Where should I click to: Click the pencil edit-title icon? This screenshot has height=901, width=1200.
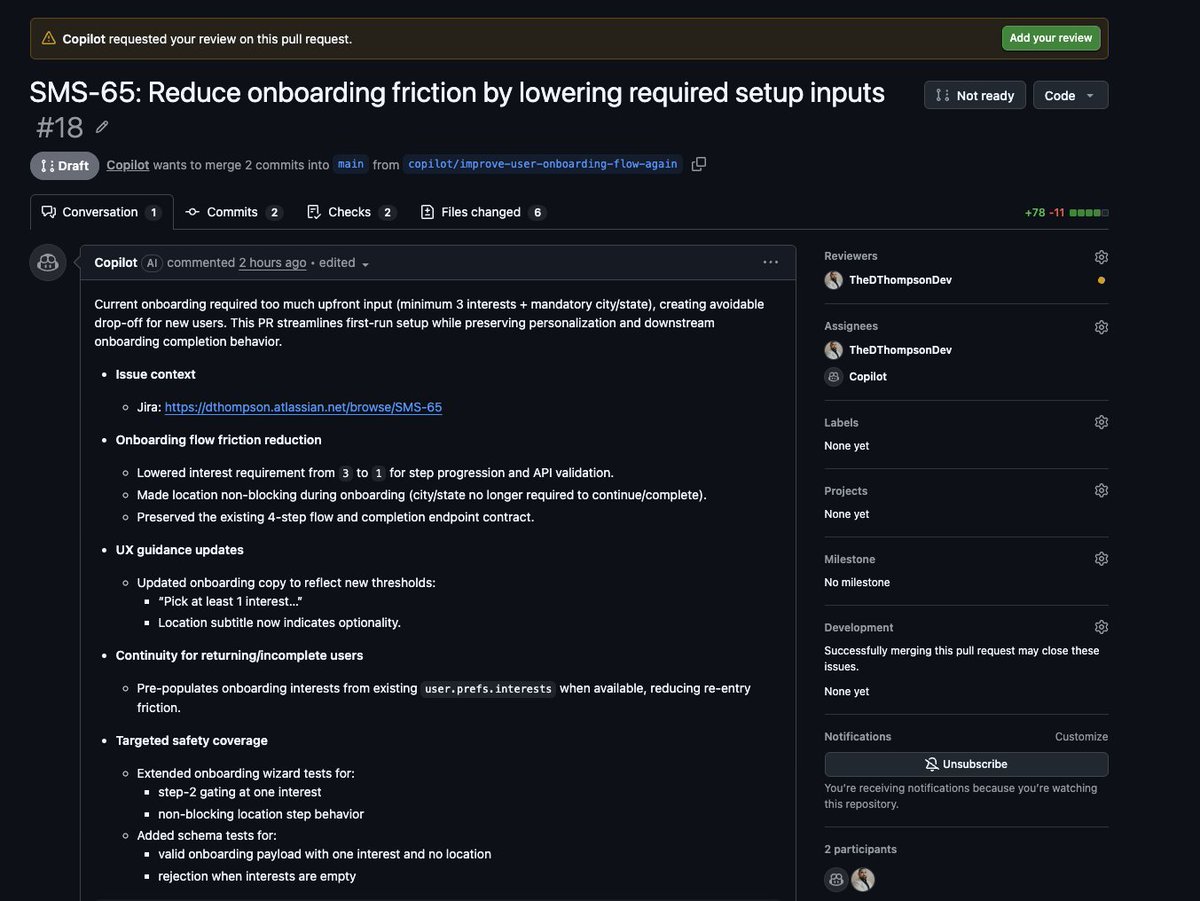pyautogui.click(x=102, y=127)
